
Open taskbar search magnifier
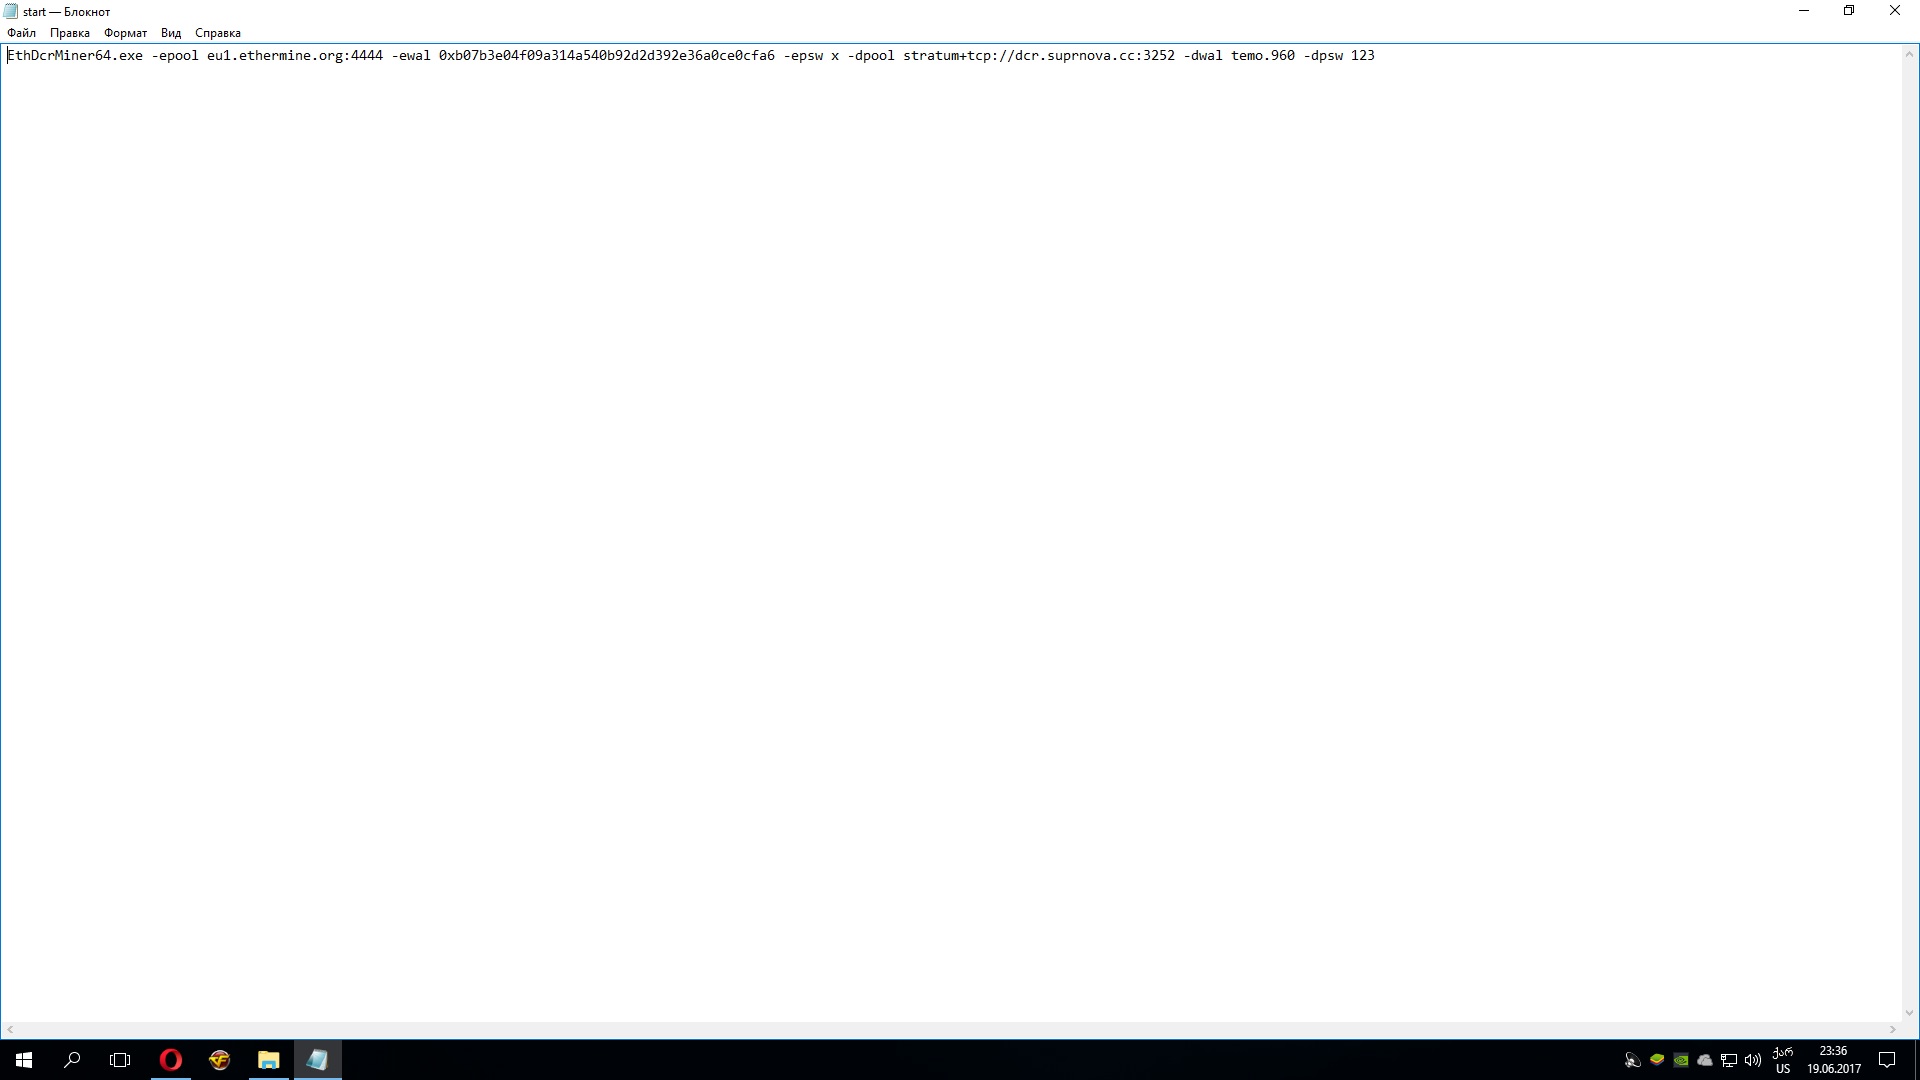(x=72, y=1060)
